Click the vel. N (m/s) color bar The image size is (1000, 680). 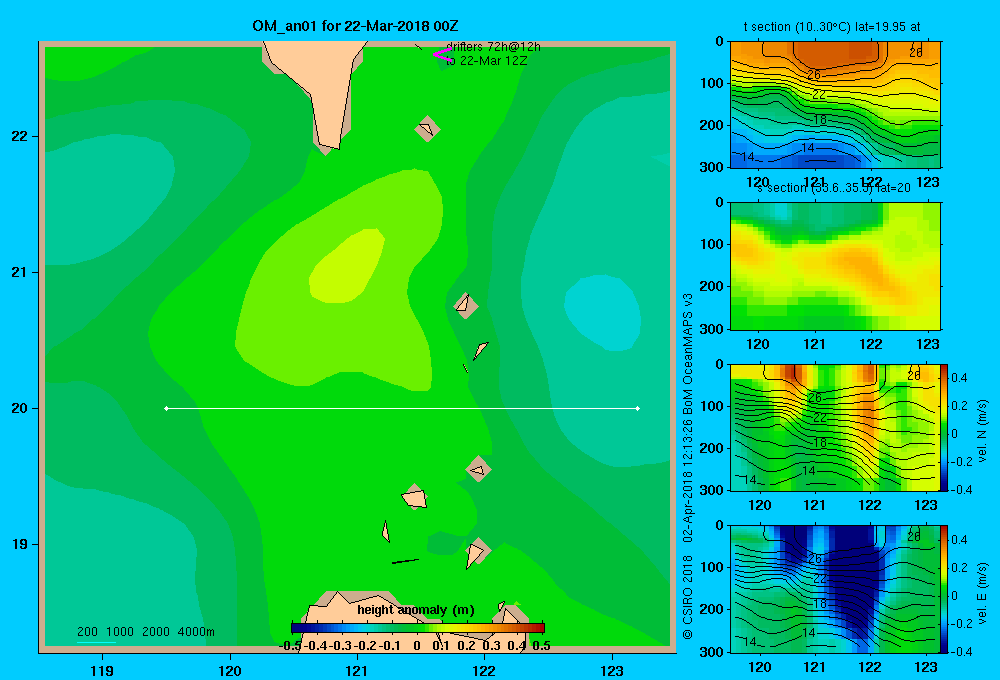pyautogui.click(x=944, y=427)
